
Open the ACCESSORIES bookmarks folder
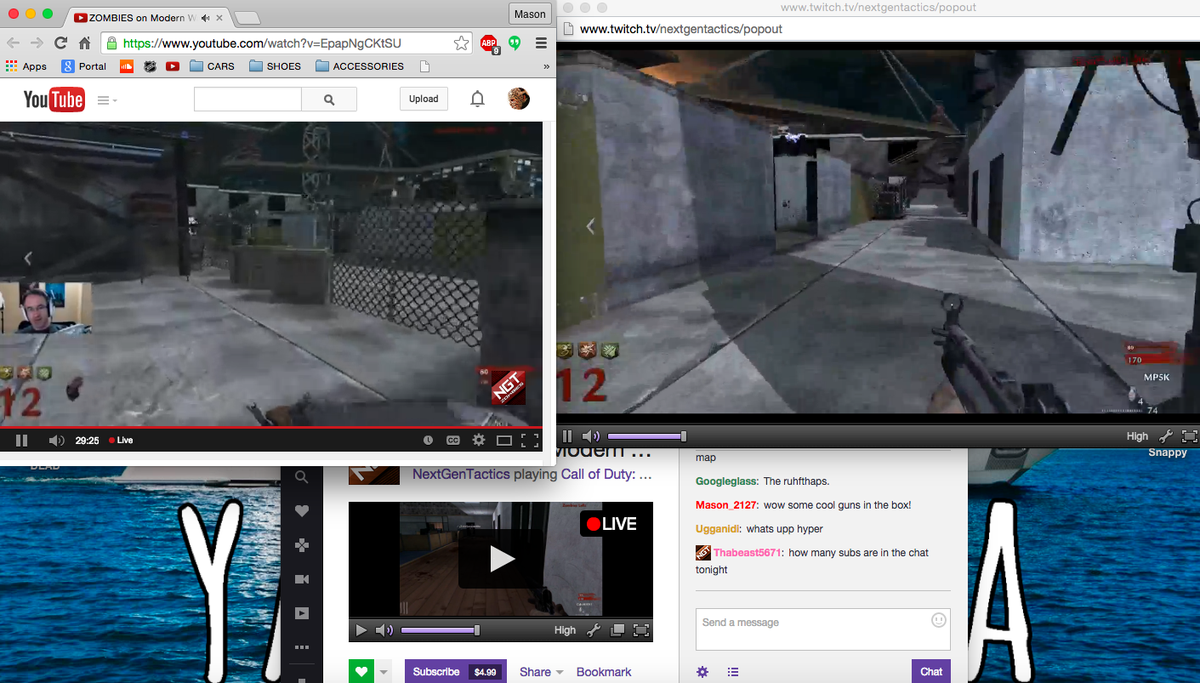[360, 66]
